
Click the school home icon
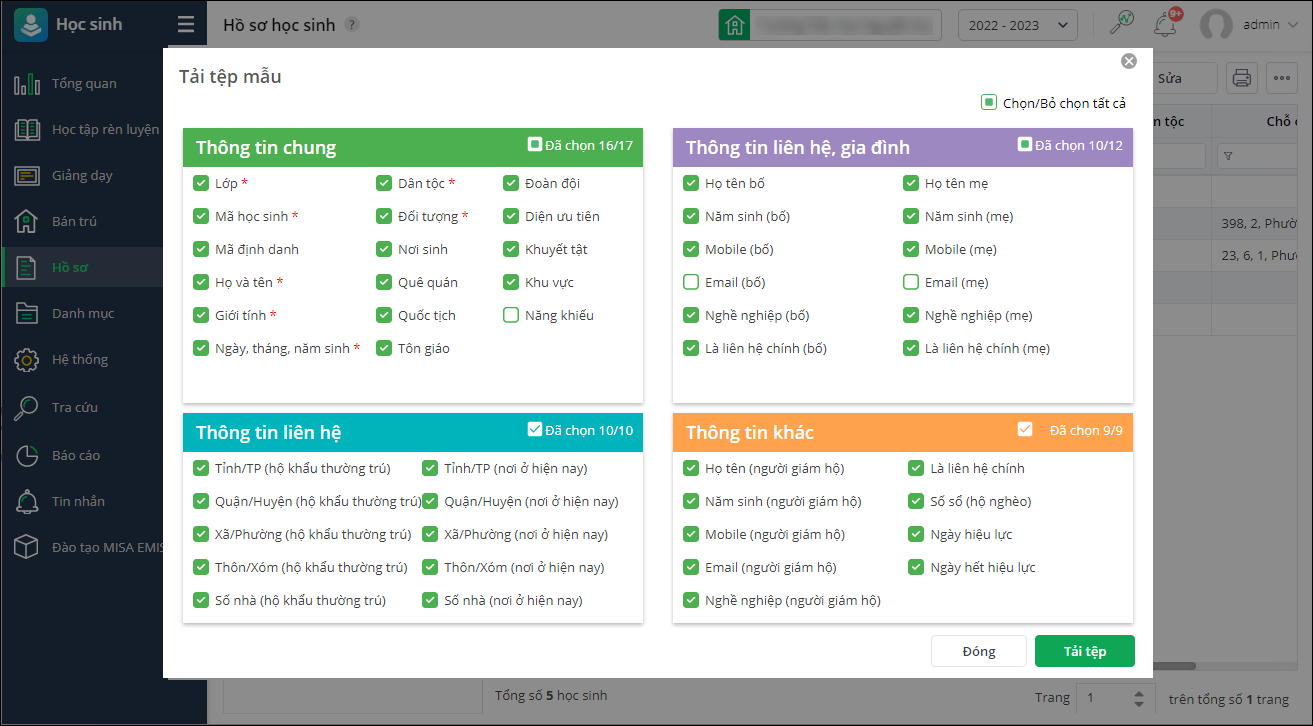(x=735, y=25)
